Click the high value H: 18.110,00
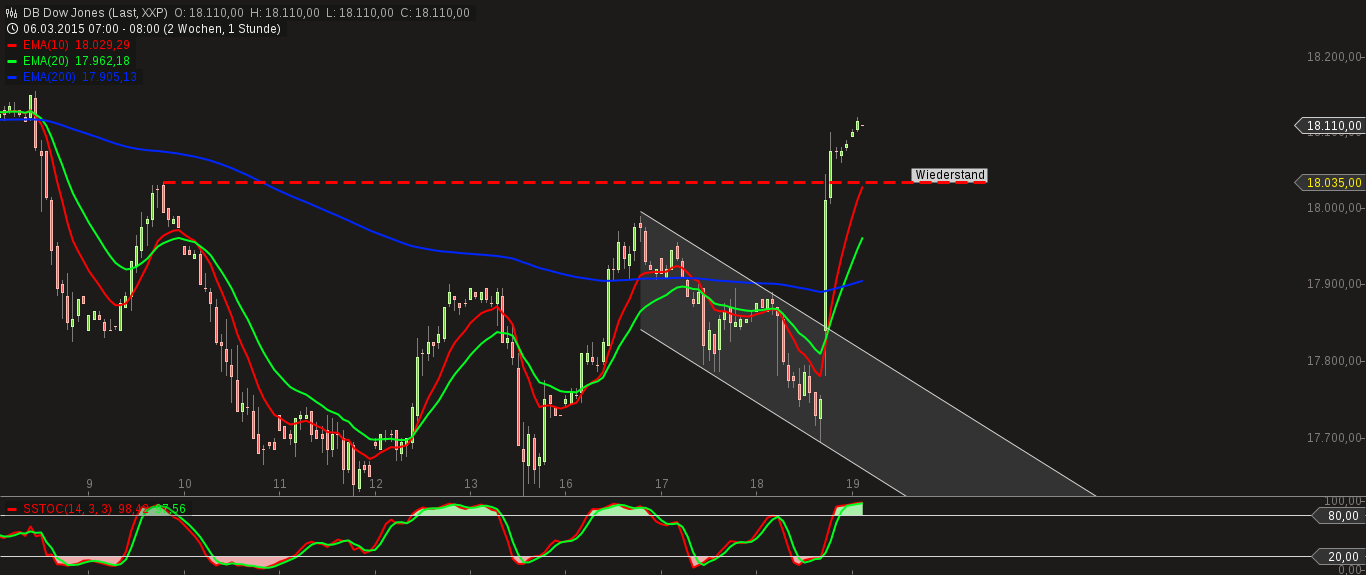This screenshot has height=575, width=1366. coord(285,13)
